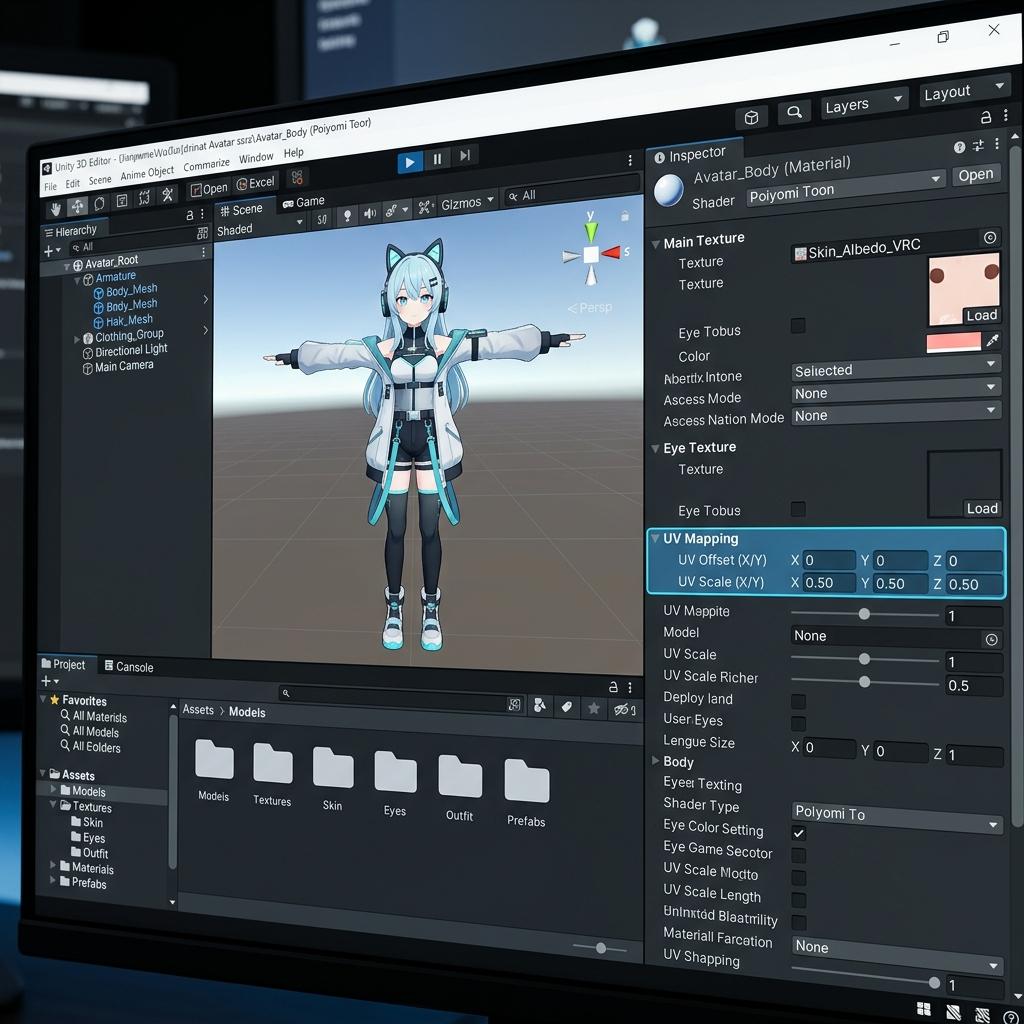Toggle scene lighting bulb icon

coord(347,216)
